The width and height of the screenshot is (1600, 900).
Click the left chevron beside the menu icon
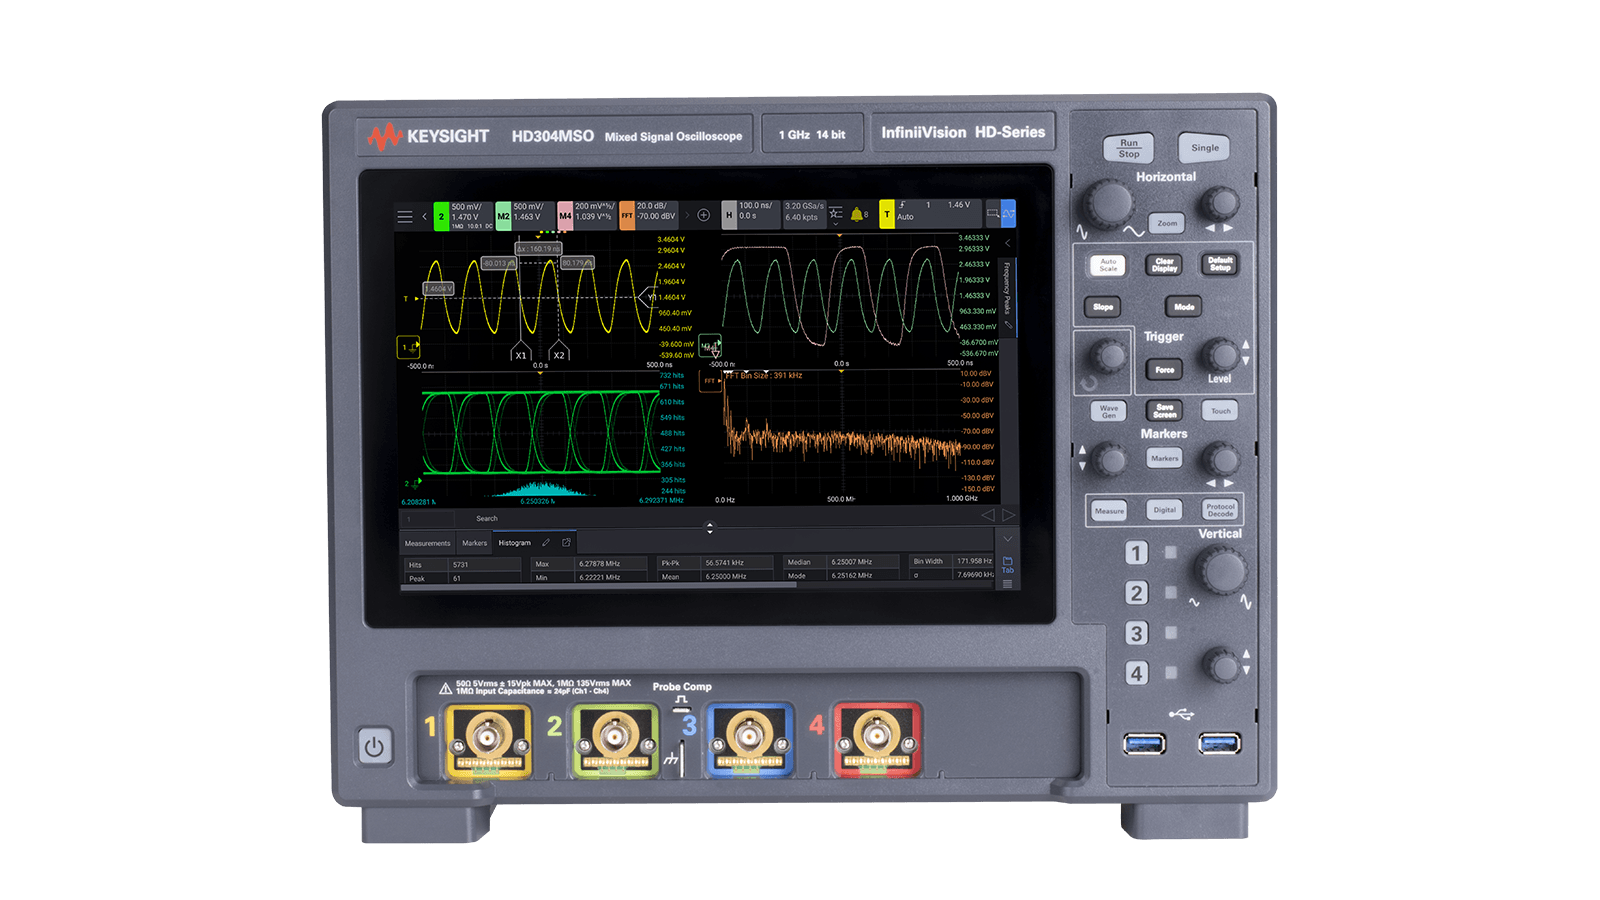pyautogui.click(x=424, y=216)
